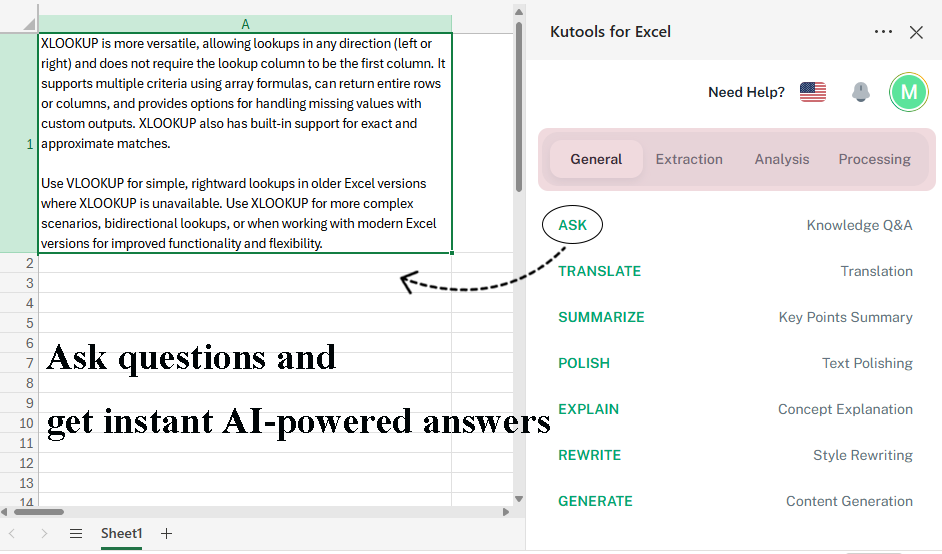Change language via the US flag icon

coord(813,92)
